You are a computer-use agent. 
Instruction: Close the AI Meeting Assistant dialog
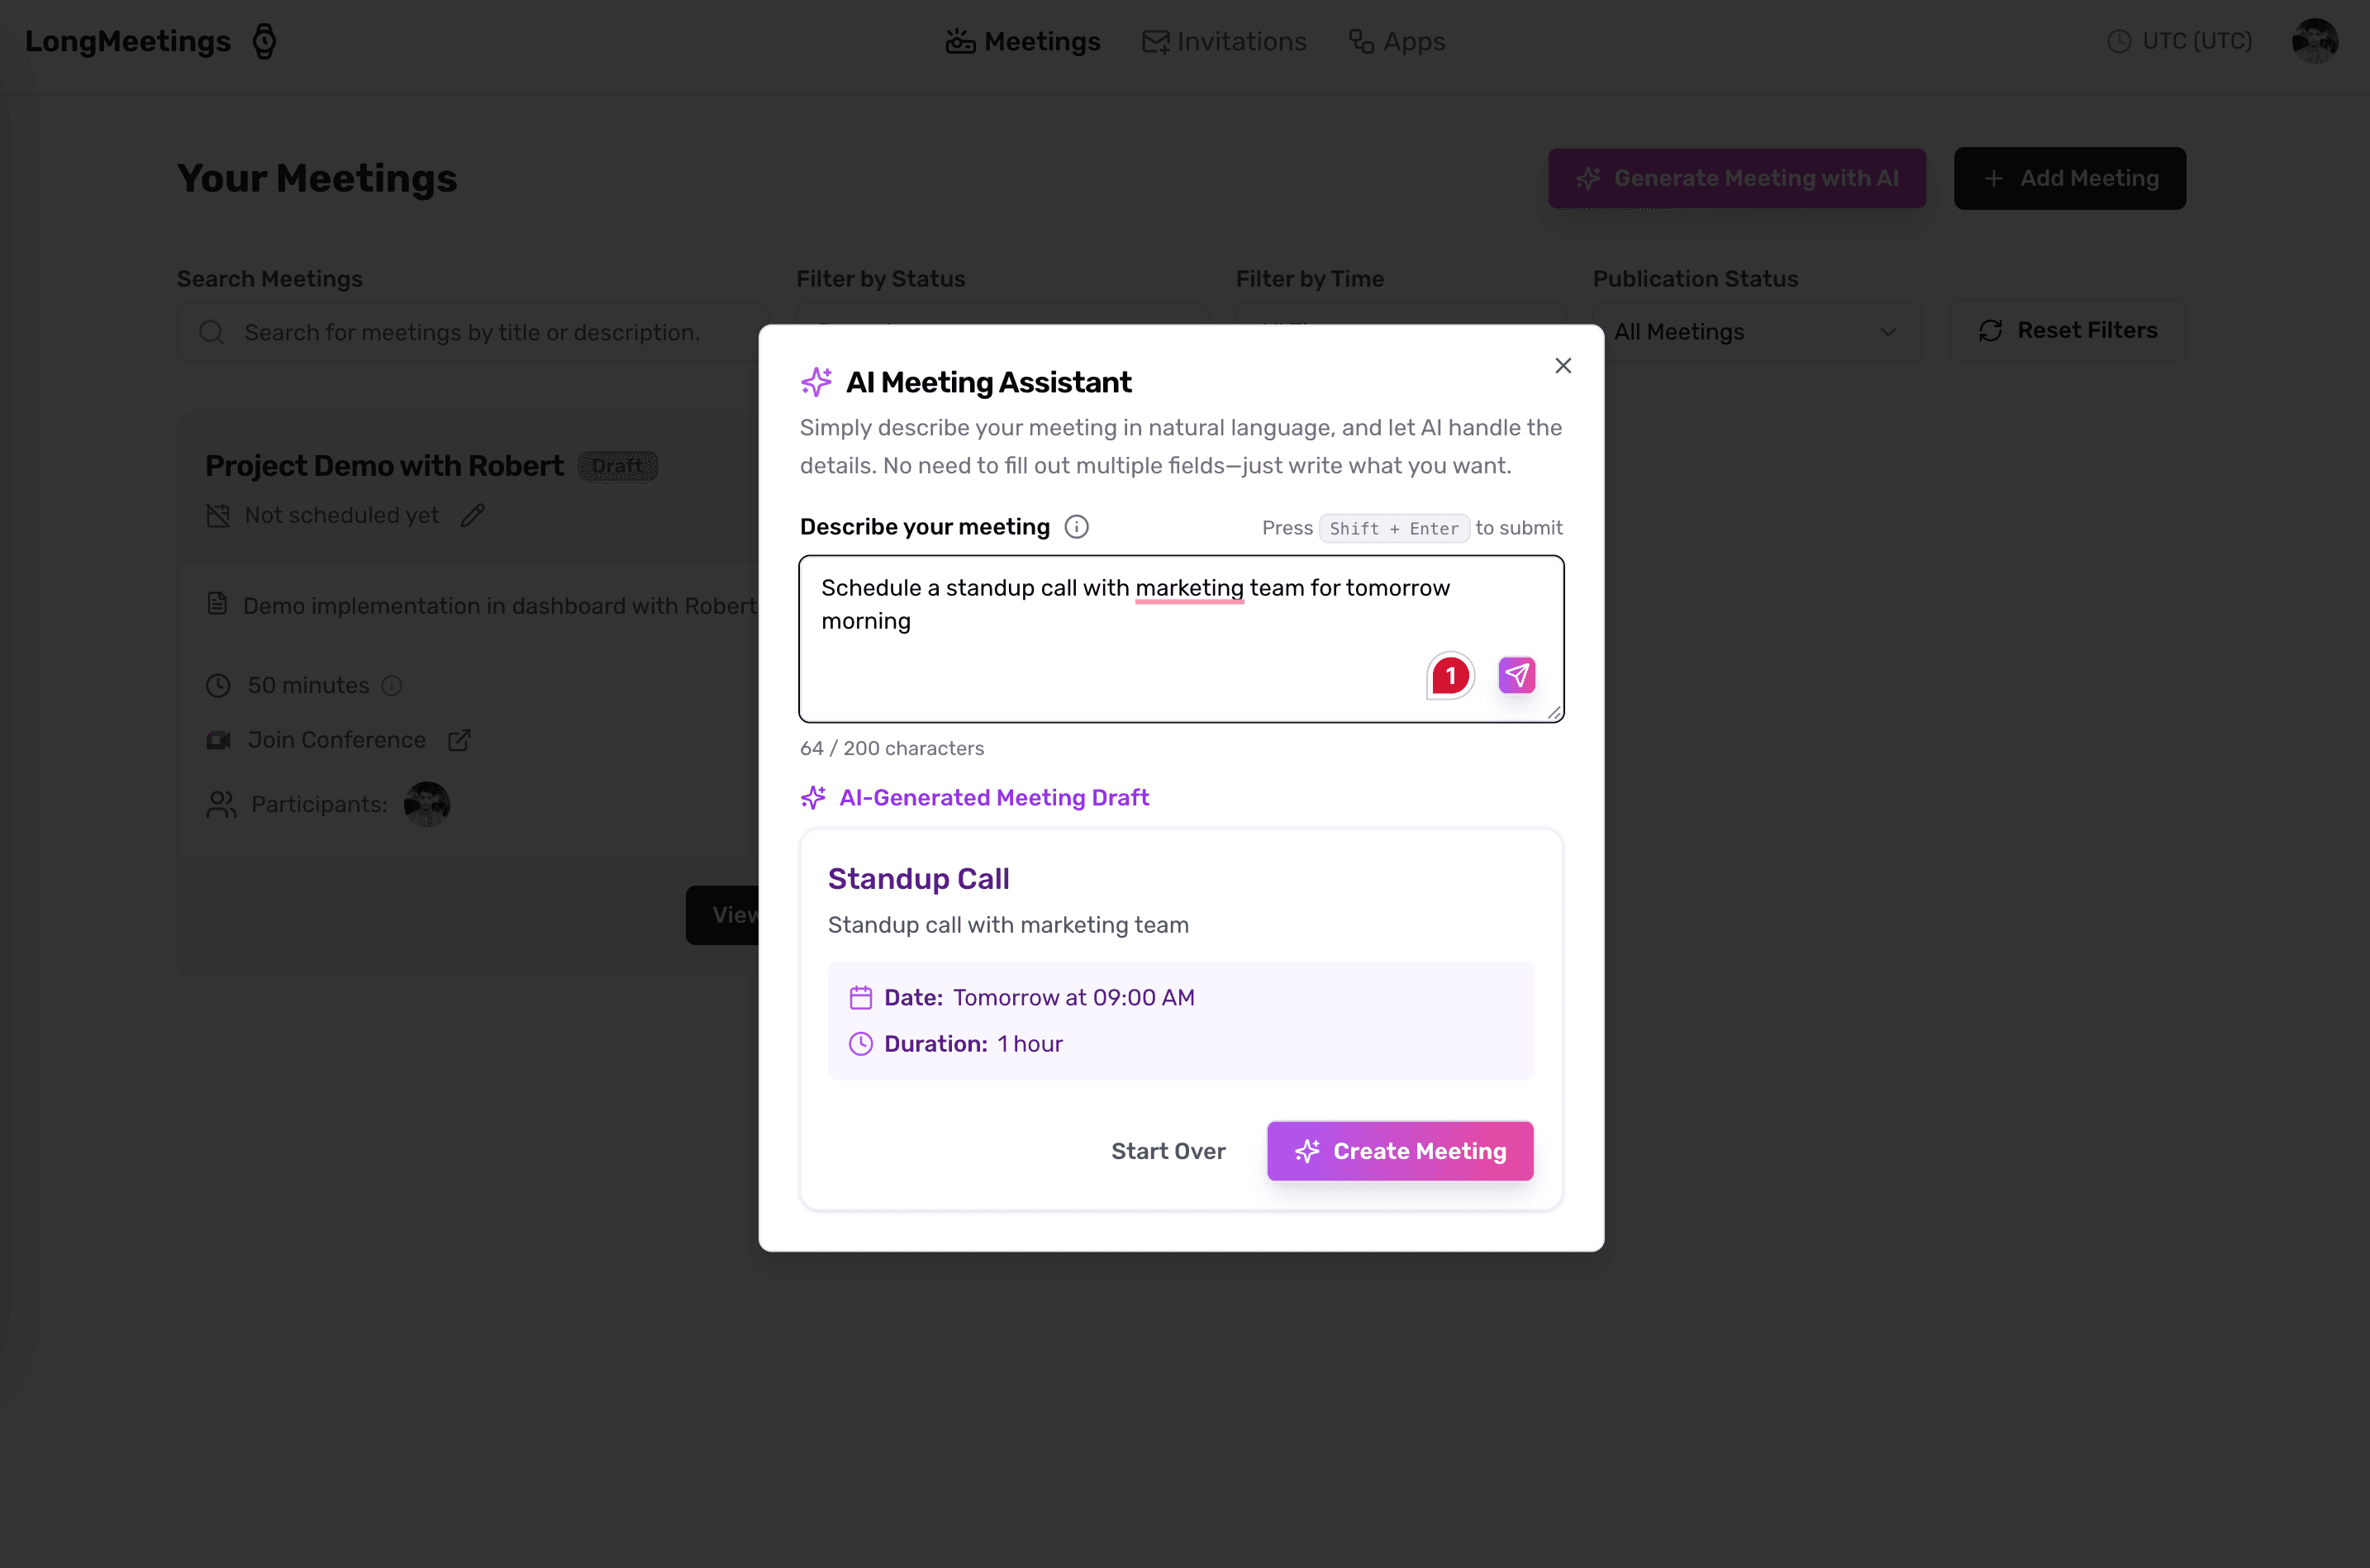point(1563,366)
